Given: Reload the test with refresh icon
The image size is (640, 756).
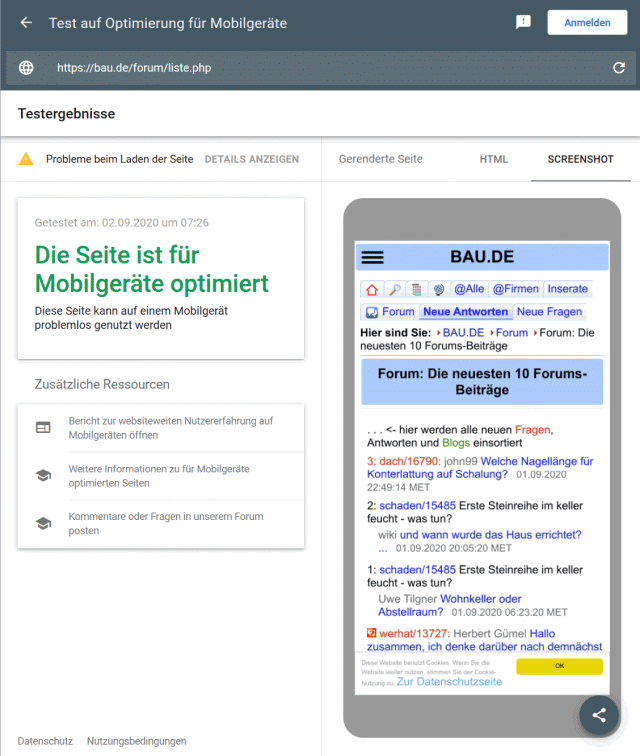Looking at the screenshot, I should (619, 68).
